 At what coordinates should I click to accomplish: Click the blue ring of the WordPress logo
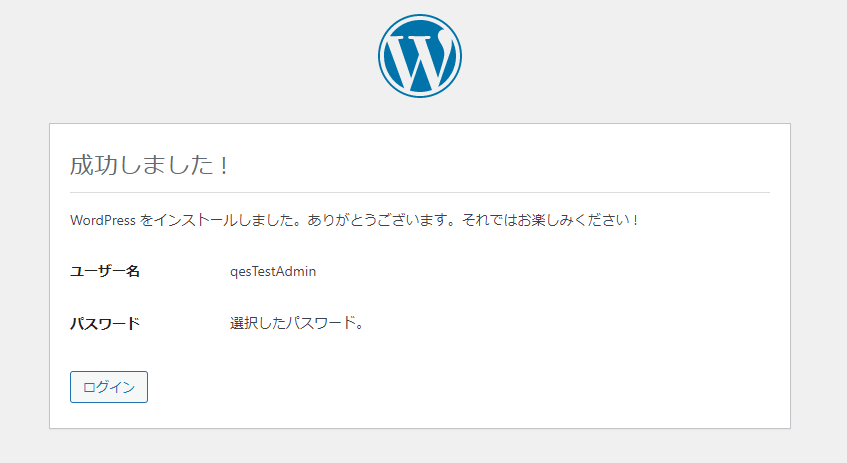(x=383, y=56)
